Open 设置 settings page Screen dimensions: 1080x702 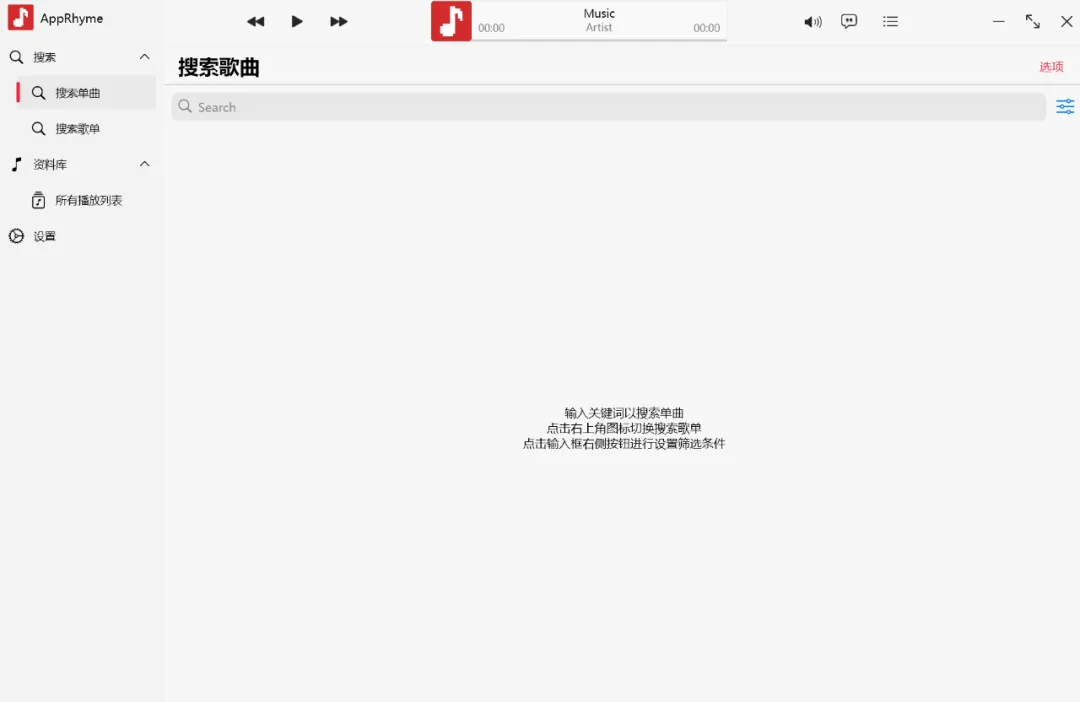[44, 236]
